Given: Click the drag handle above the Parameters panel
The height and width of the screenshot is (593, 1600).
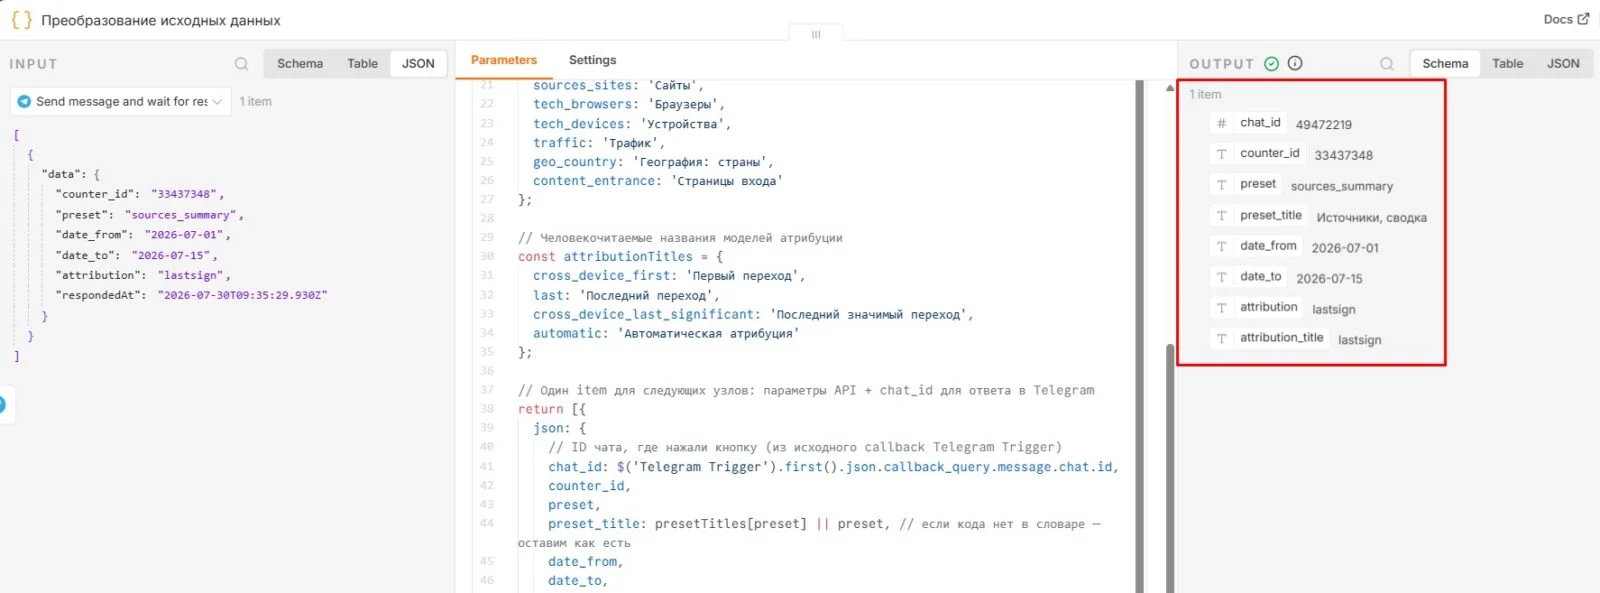Looking at the screenshot, I should coord(816,34).
